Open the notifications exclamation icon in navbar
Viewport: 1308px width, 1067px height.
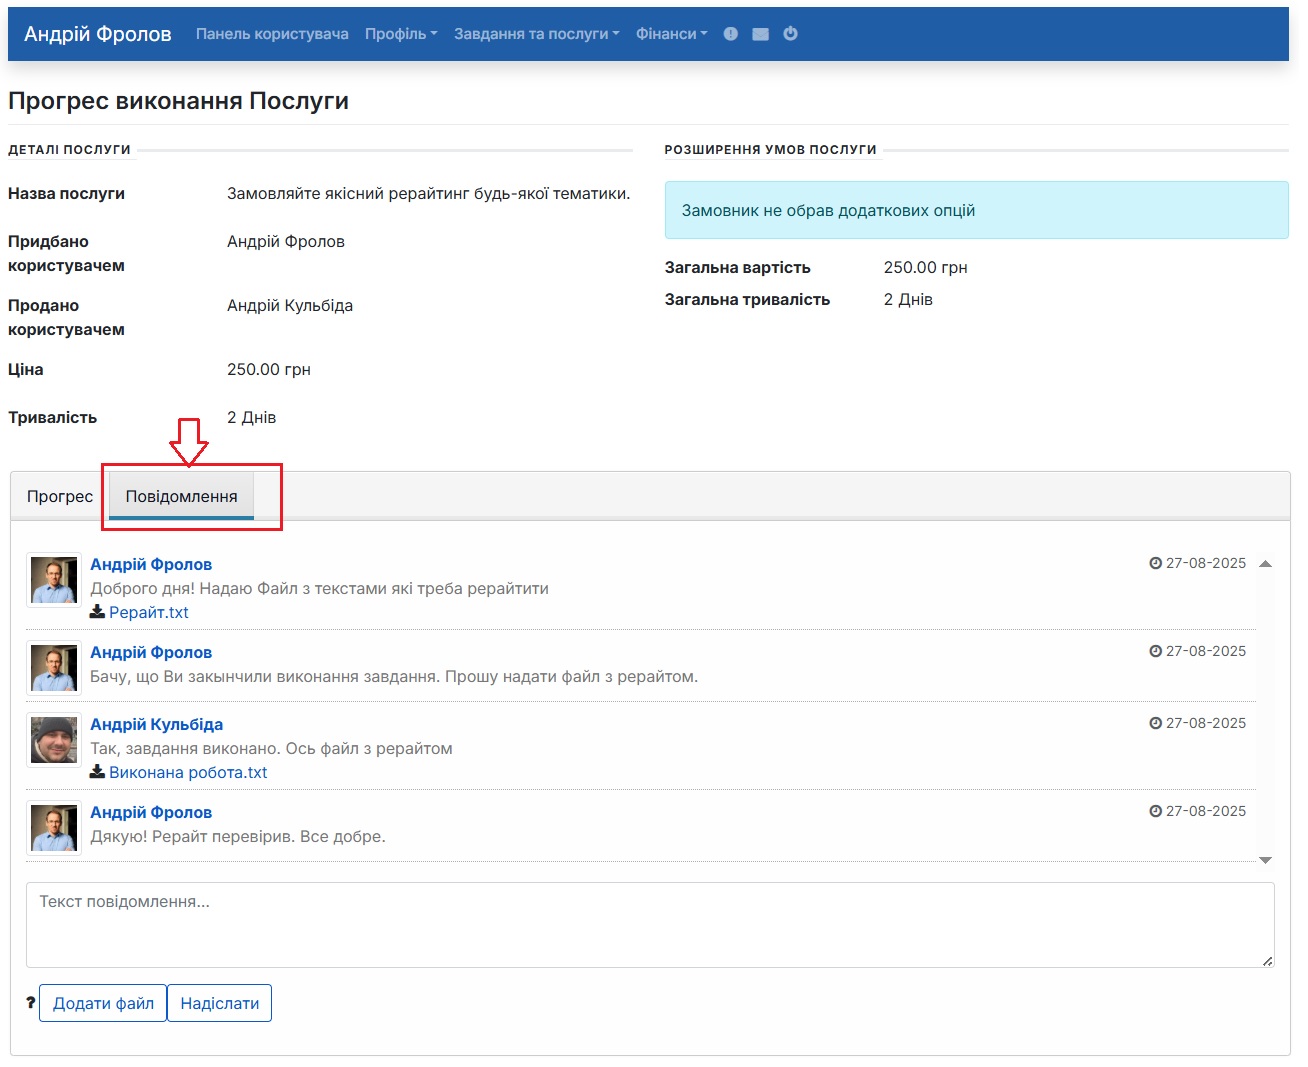[730, 34]
